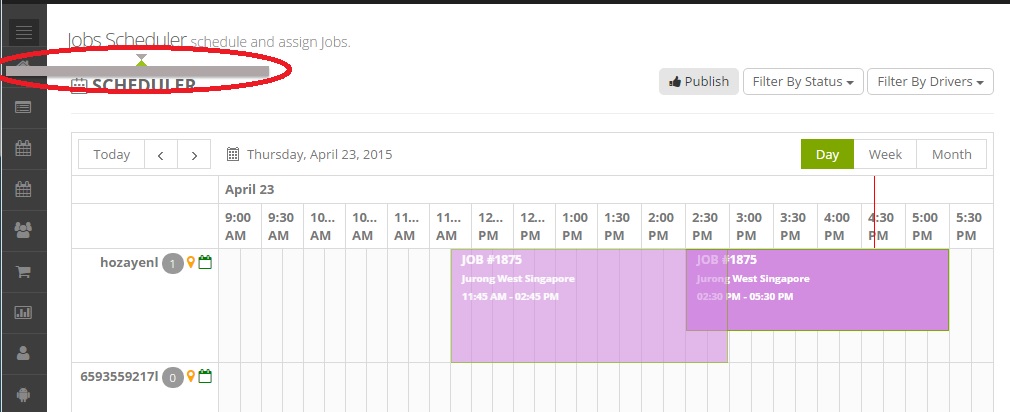Click the green calendar icon for 6593559217l
This screenshot has width=1010, height=412.
coord(205,377)
